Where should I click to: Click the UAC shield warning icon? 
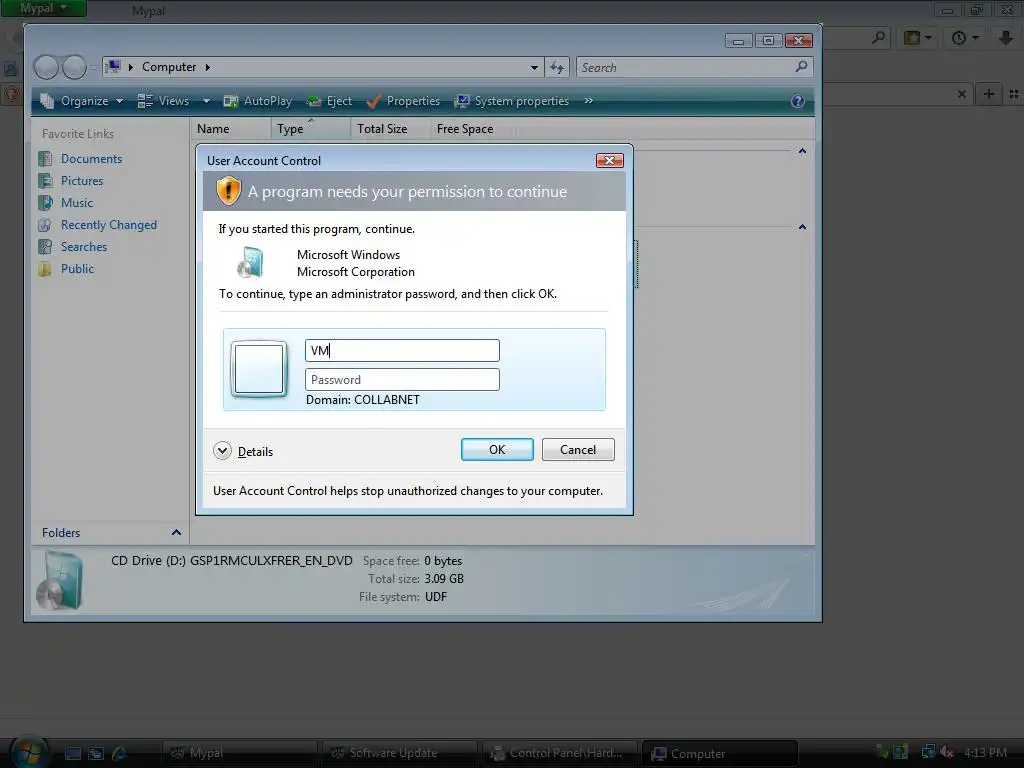tap(229, 191)
